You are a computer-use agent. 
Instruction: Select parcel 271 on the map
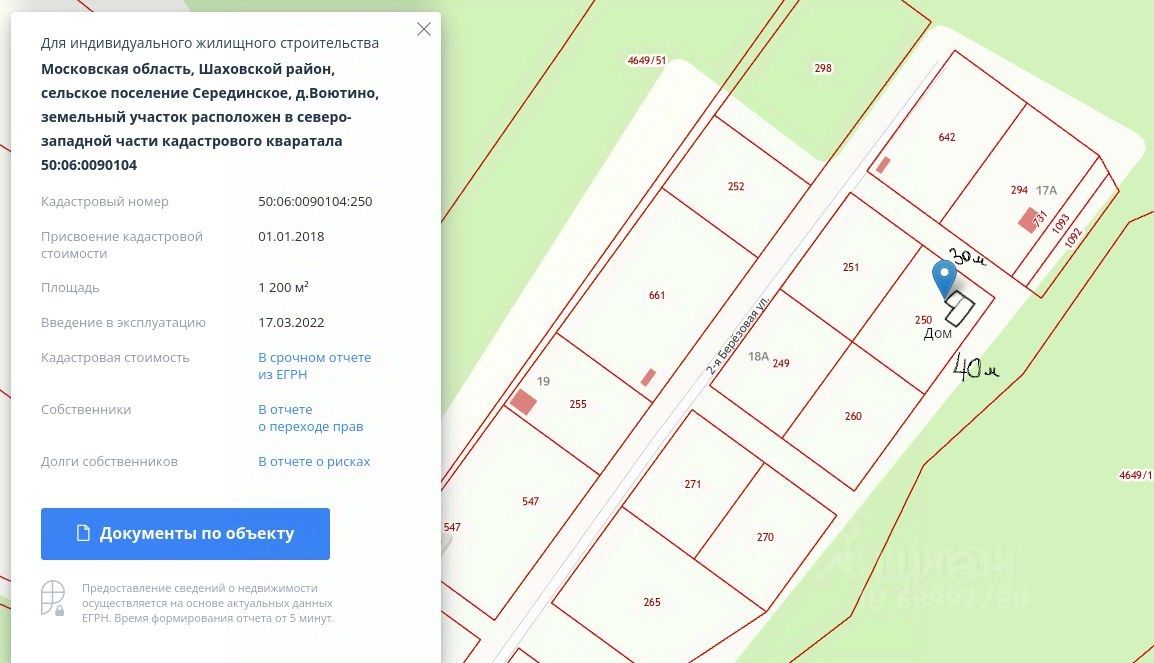pyautogui.click(x=693, y=484)
